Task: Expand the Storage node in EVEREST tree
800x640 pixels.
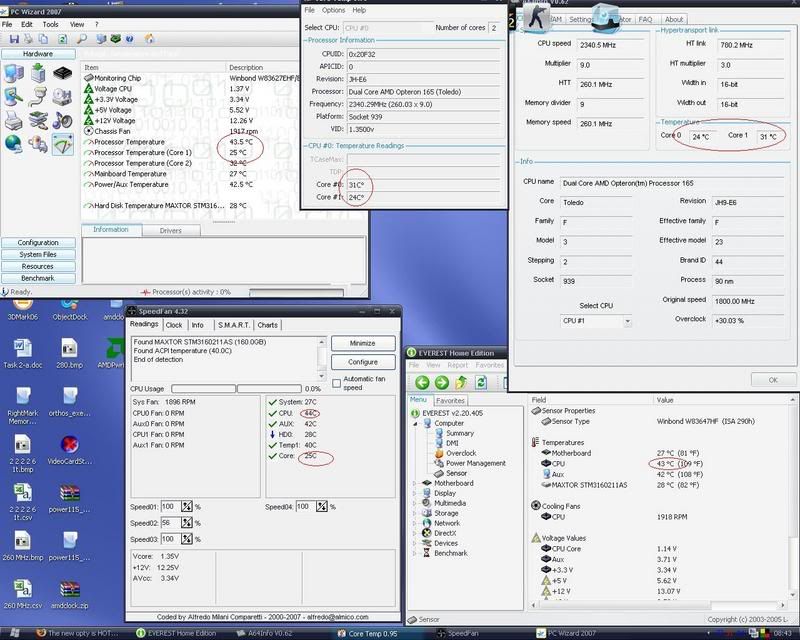Action: point(415,513)
